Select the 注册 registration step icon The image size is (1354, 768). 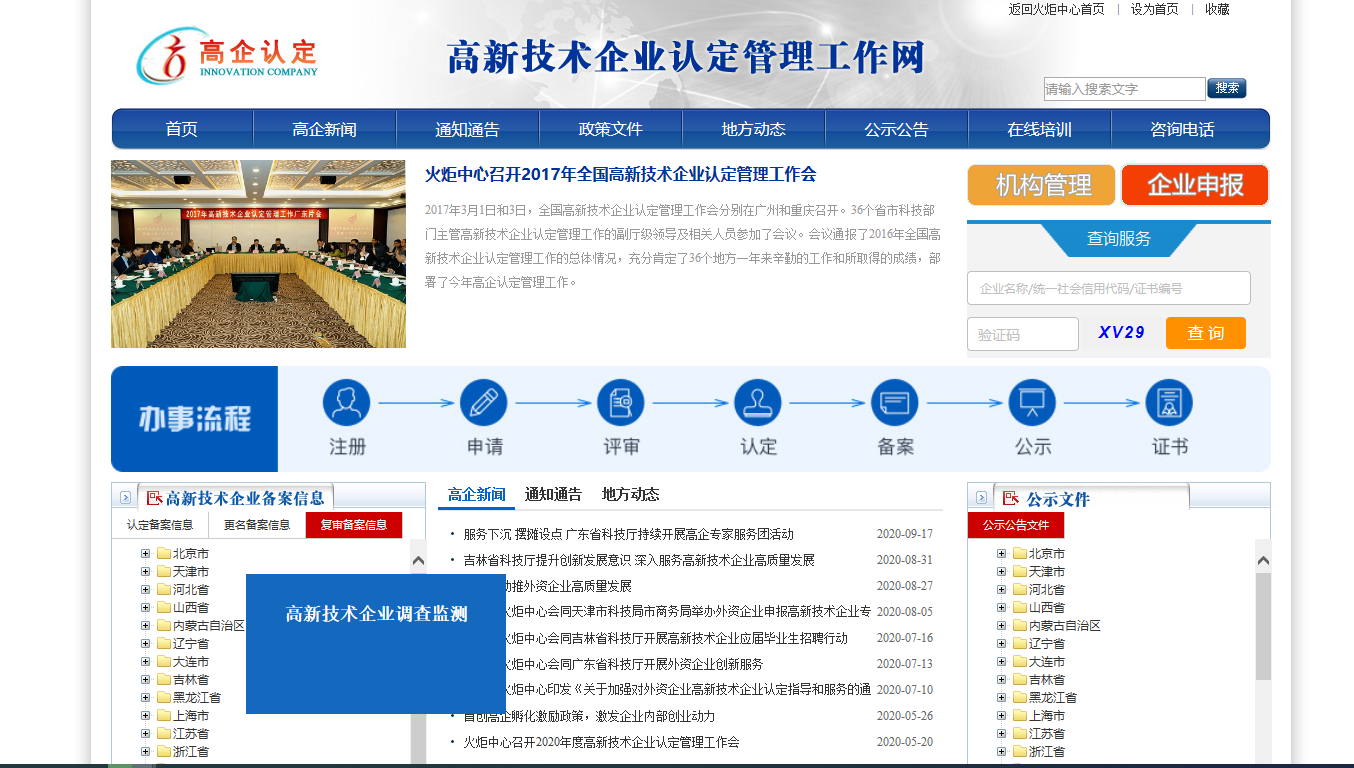[346, 400]
